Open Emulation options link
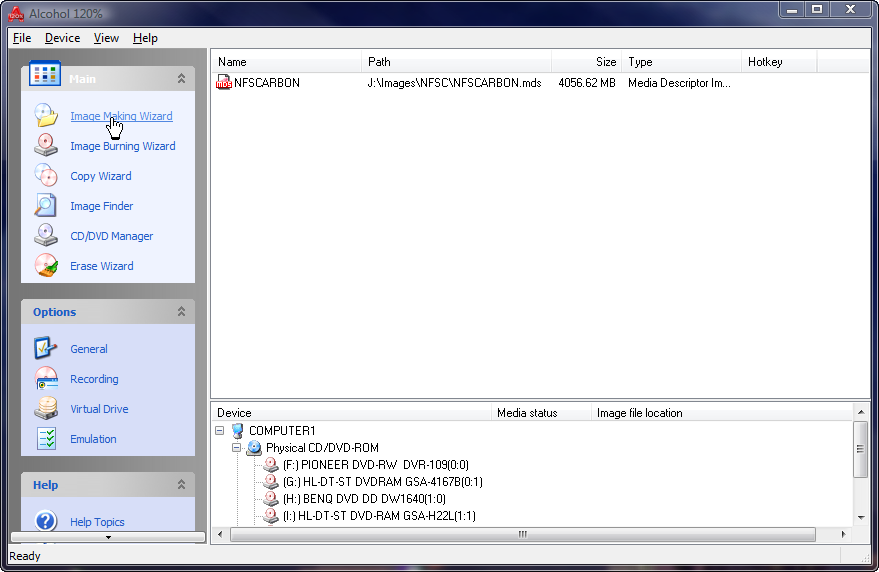The image size is (879, 572). point(93,439)
